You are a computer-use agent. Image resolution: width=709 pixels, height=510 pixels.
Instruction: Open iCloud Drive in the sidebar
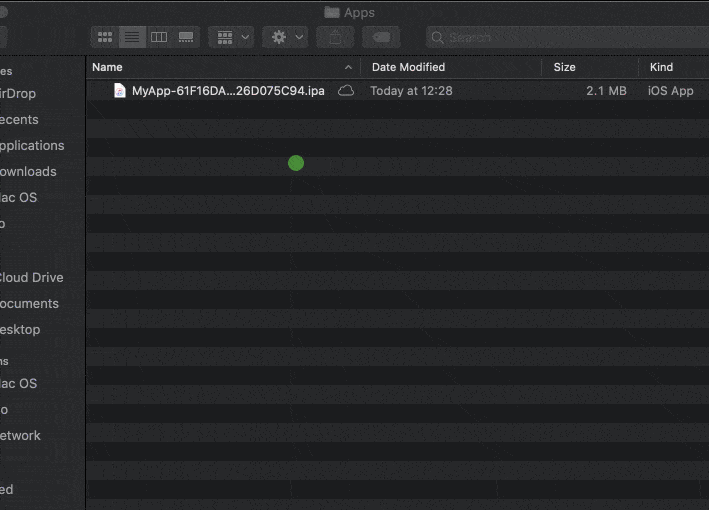31,278
